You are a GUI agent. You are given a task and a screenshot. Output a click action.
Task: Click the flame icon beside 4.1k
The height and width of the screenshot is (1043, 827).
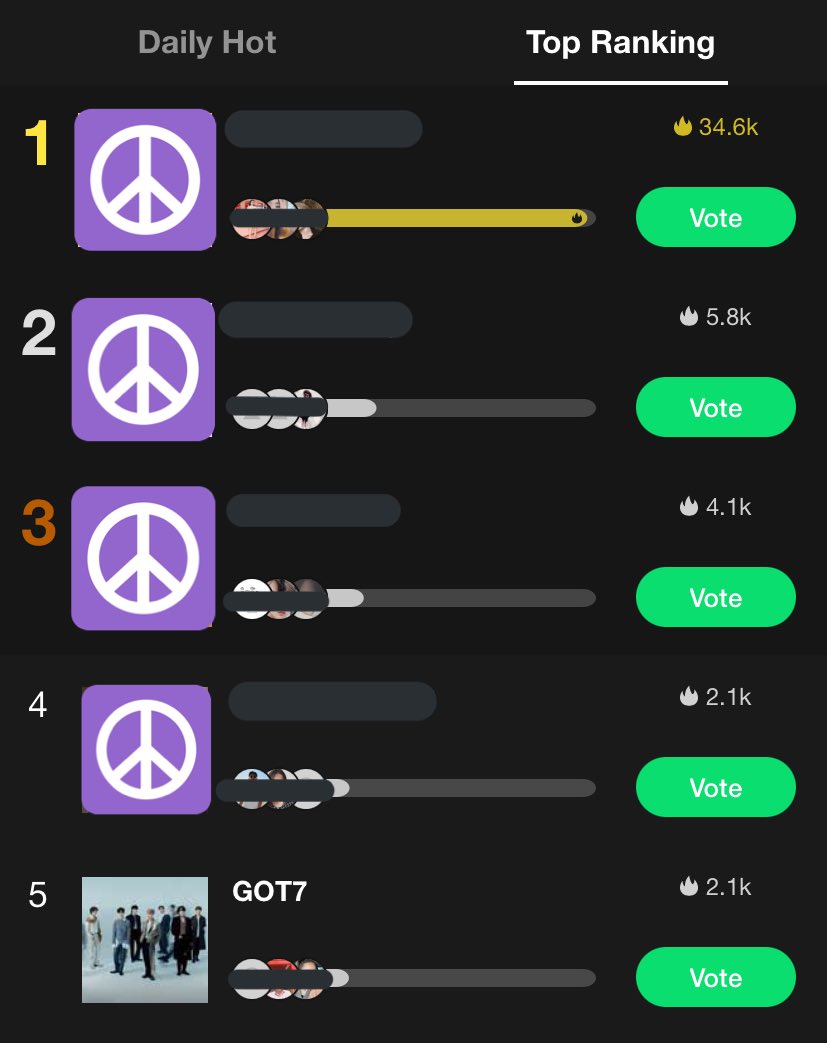pos(689,506)
